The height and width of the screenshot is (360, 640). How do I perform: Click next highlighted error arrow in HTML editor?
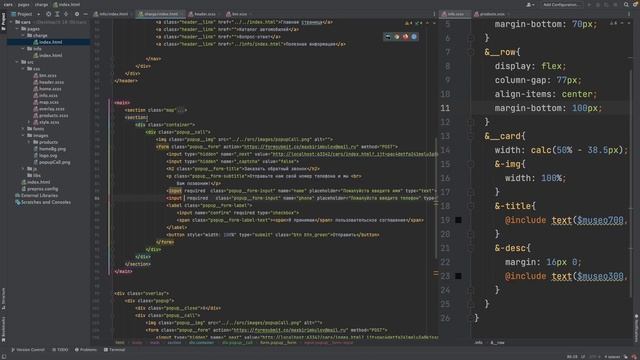pos(433,23)
